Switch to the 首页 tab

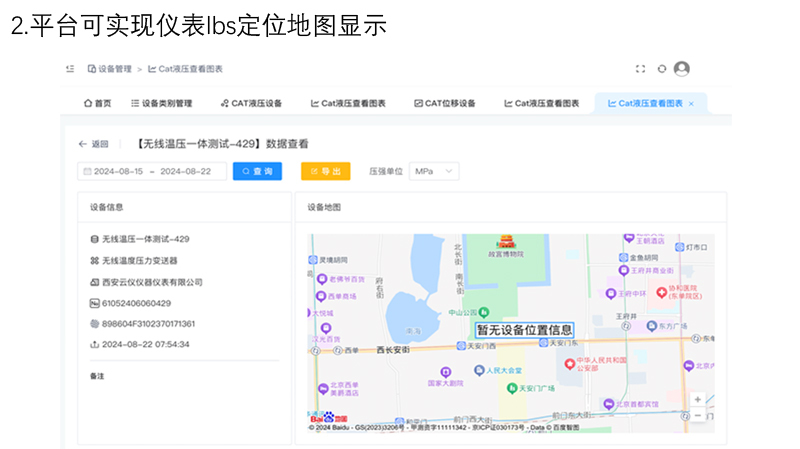point(98,103)
